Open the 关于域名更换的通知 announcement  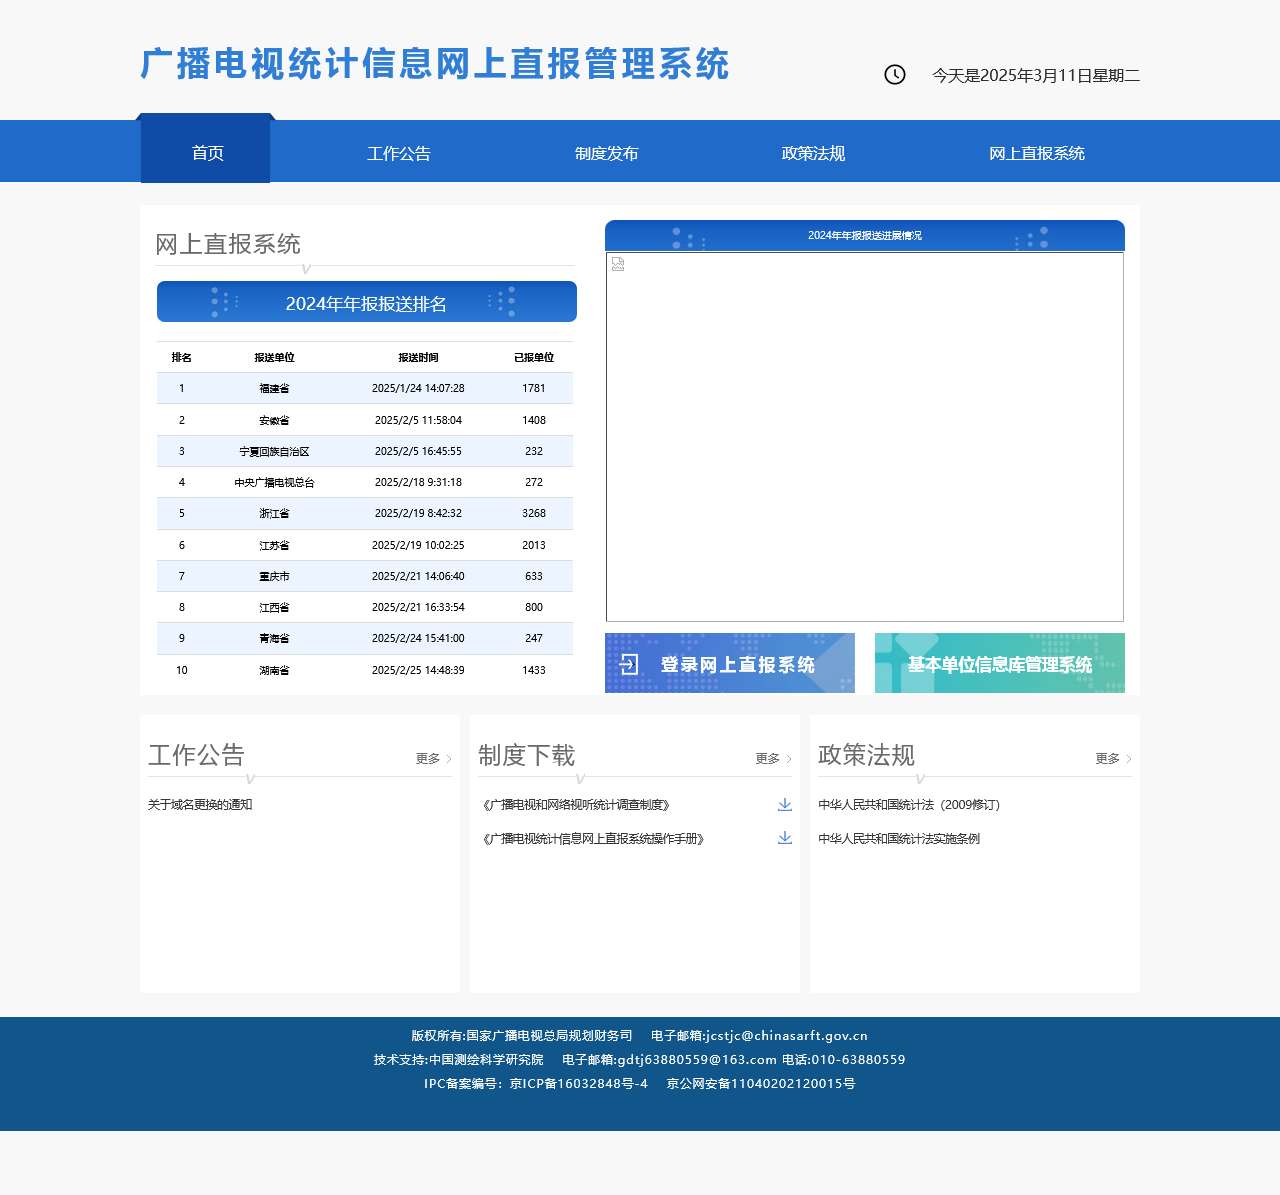[199, 804]
